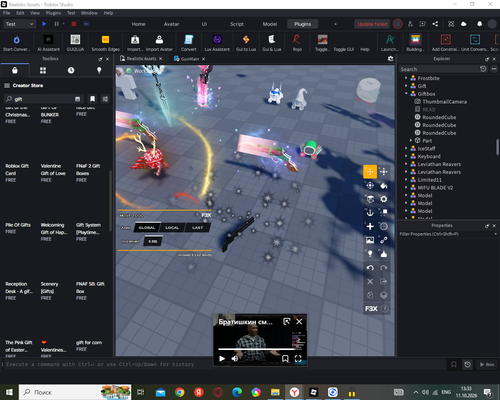
Task: Open the Test mode dropdown
Action: click(x=19, y=24)
